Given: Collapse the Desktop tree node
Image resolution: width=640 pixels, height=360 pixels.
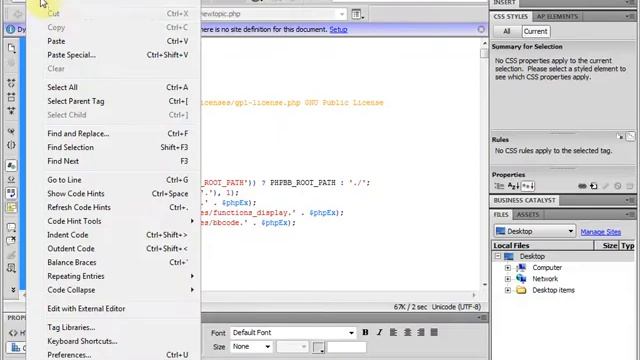Looking at the screenshot, I should (498, 256).
